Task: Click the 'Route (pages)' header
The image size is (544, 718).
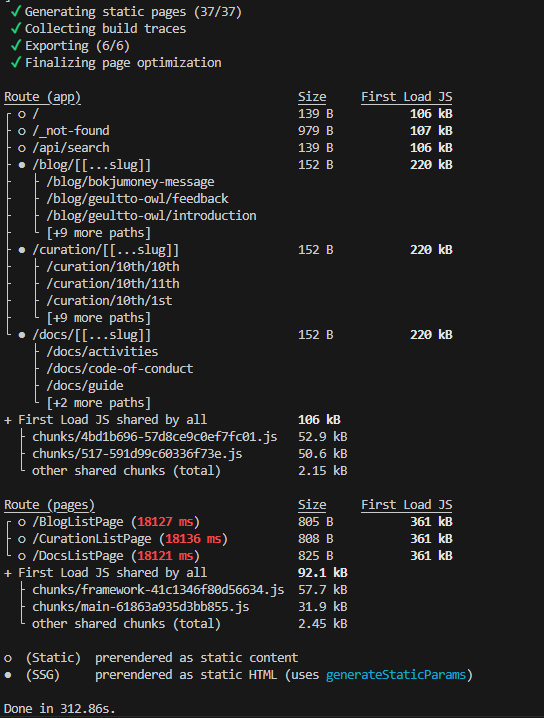Action: coord(49,505)
